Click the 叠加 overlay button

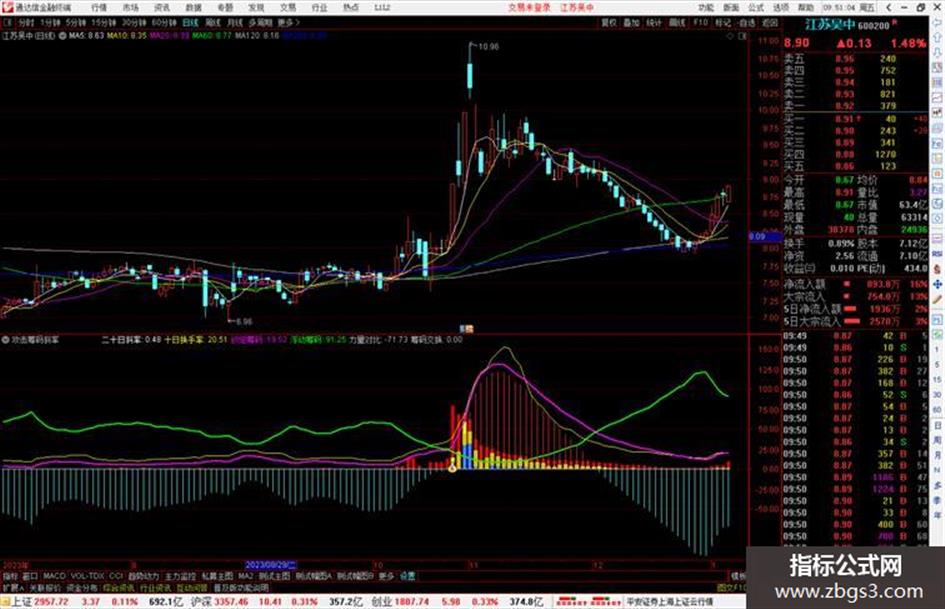(x=631, y=23)
